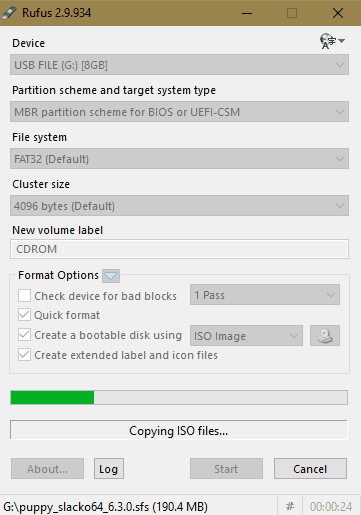
Task: Open the Log window
Action: pos(109,469)
